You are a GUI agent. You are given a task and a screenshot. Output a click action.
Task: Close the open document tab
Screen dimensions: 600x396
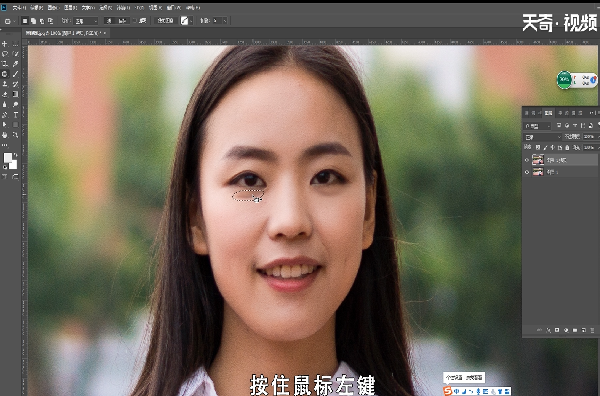click(105, 33)
